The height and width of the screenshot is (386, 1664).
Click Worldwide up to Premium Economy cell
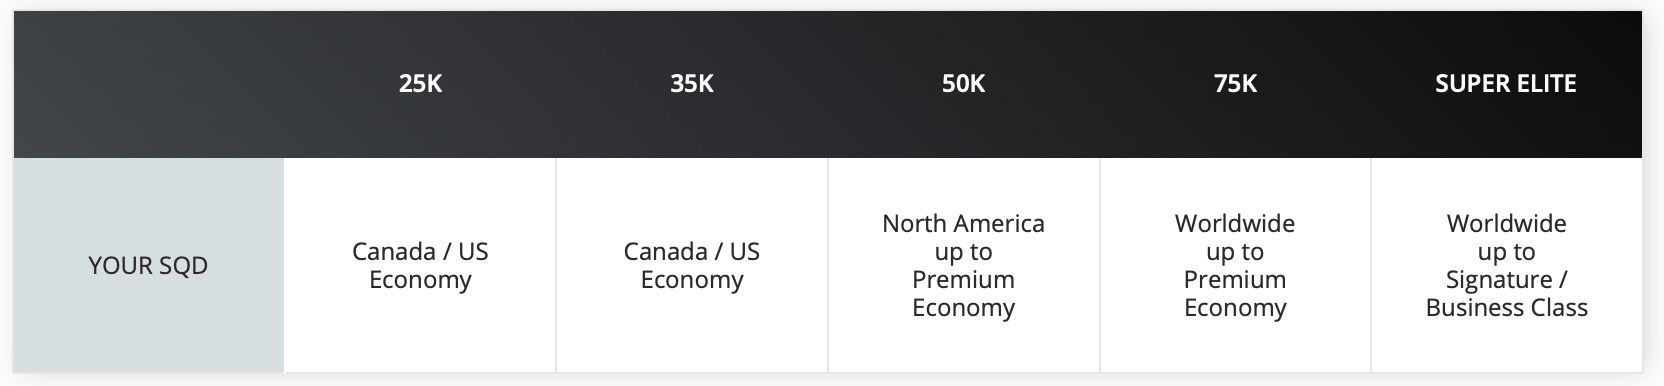point(1235,265)
